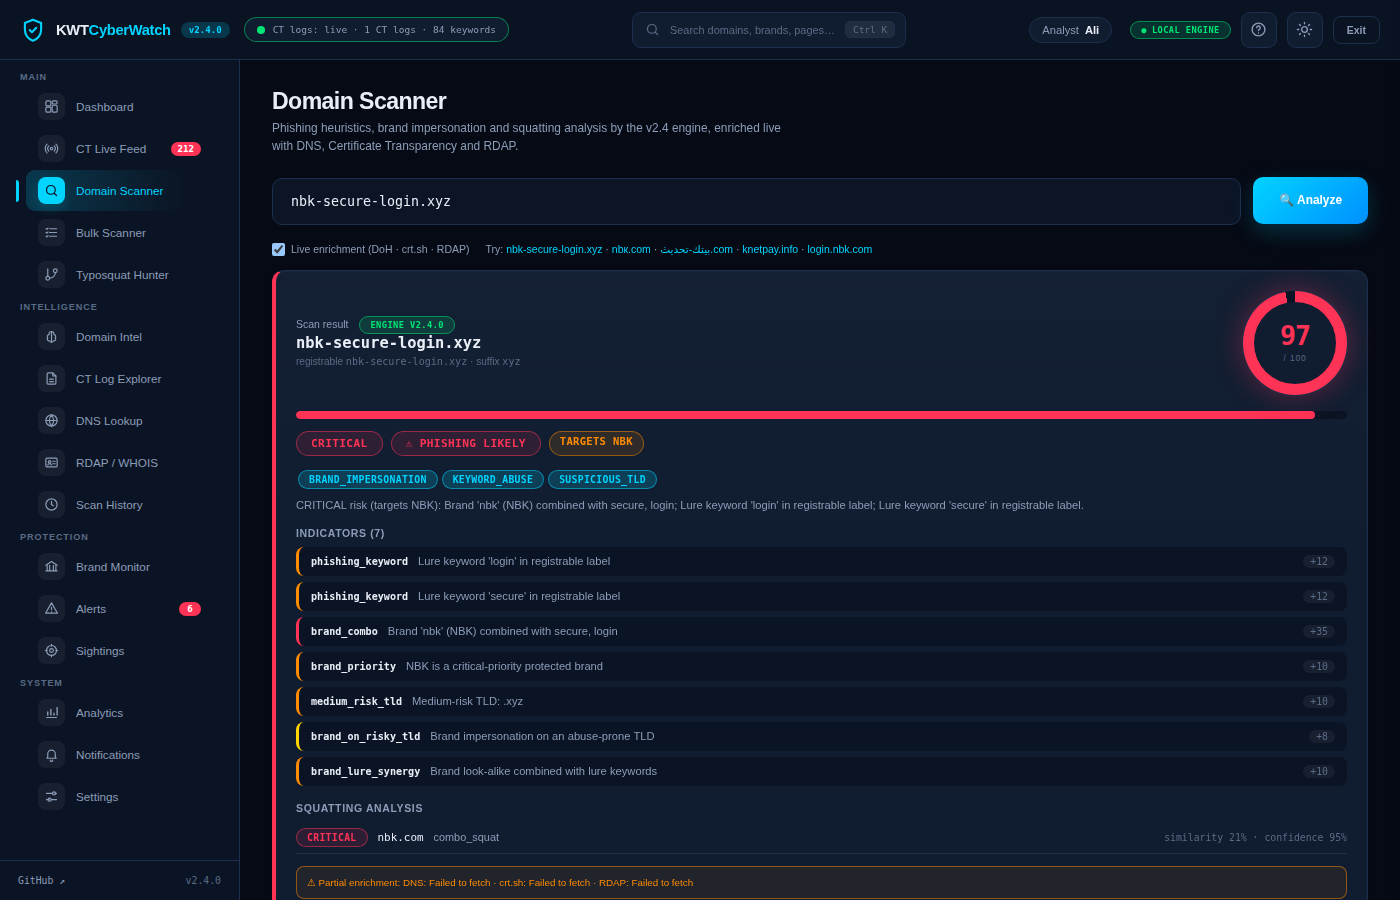
Task: Select the 'login' phishing_keyword row
Action: coord(821,562)
